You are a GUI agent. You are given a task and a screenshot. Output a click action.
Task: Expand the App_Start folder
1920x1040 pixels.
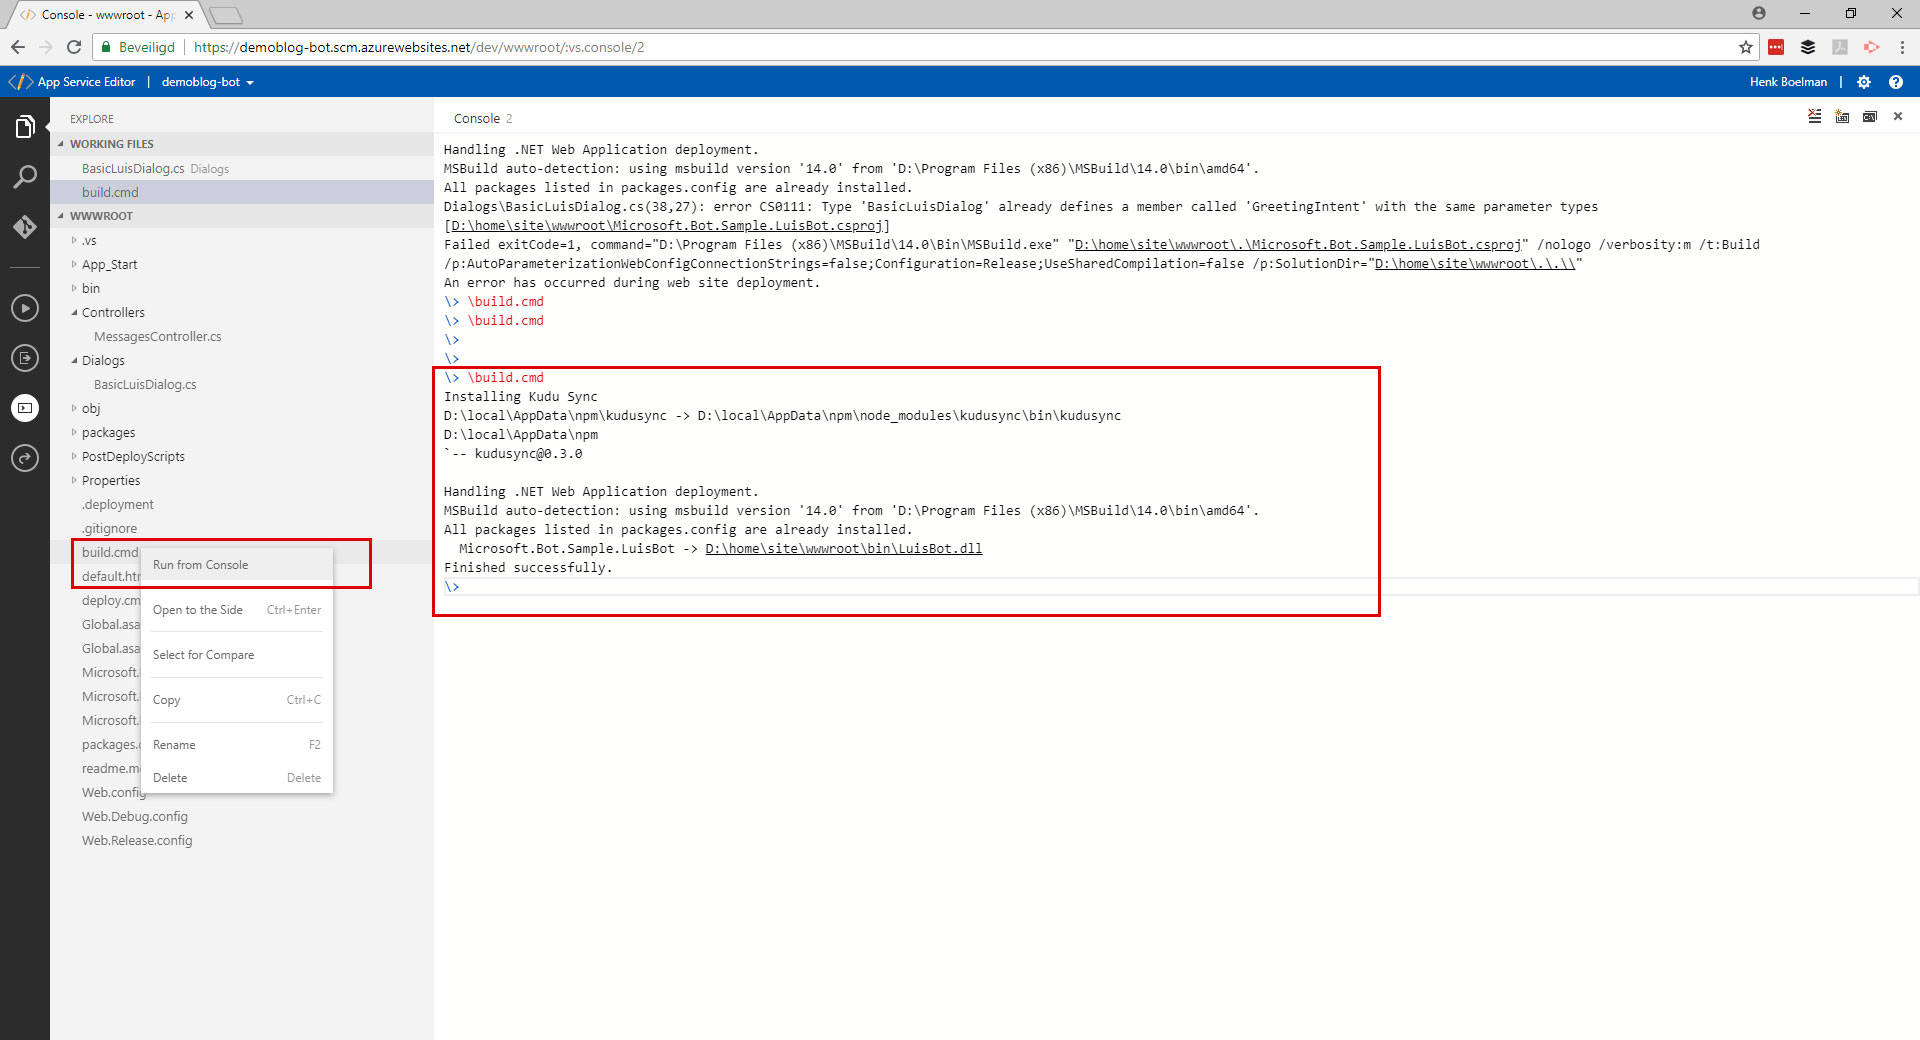74,264
